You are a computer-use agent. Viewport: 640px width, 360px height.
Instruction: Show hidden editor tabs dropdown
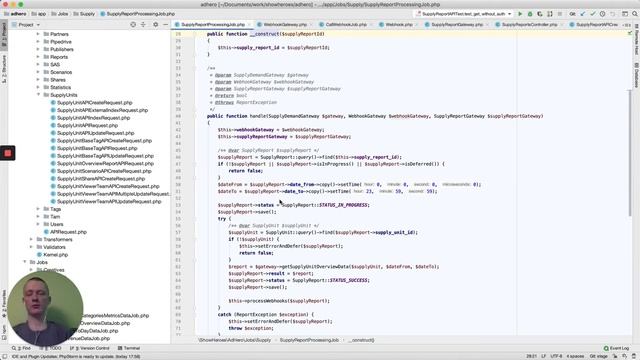[x=627, y=25]
